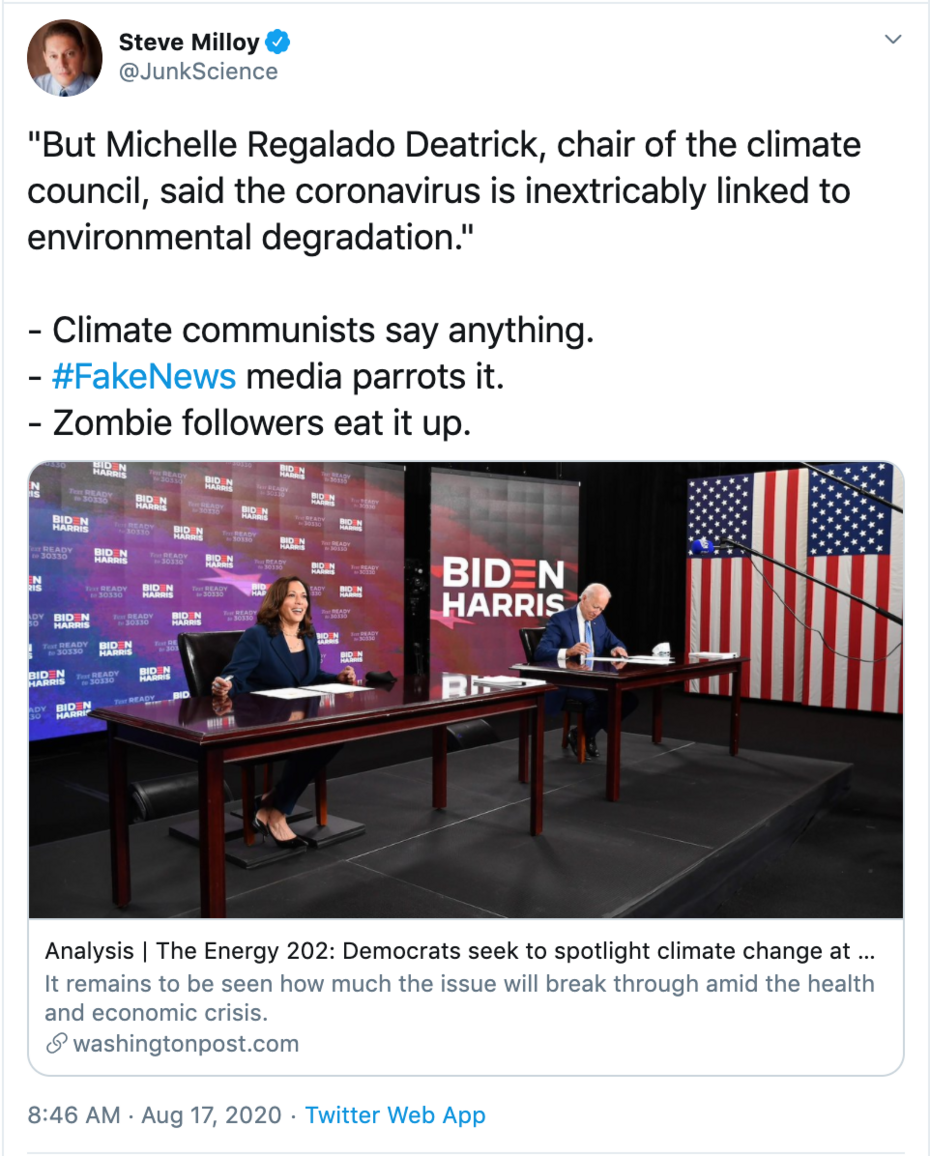The width and height of the screenshot is (930, 1156).
Task: Open Steve Milloy's profile avatar
Action: [x=65, y=58]
